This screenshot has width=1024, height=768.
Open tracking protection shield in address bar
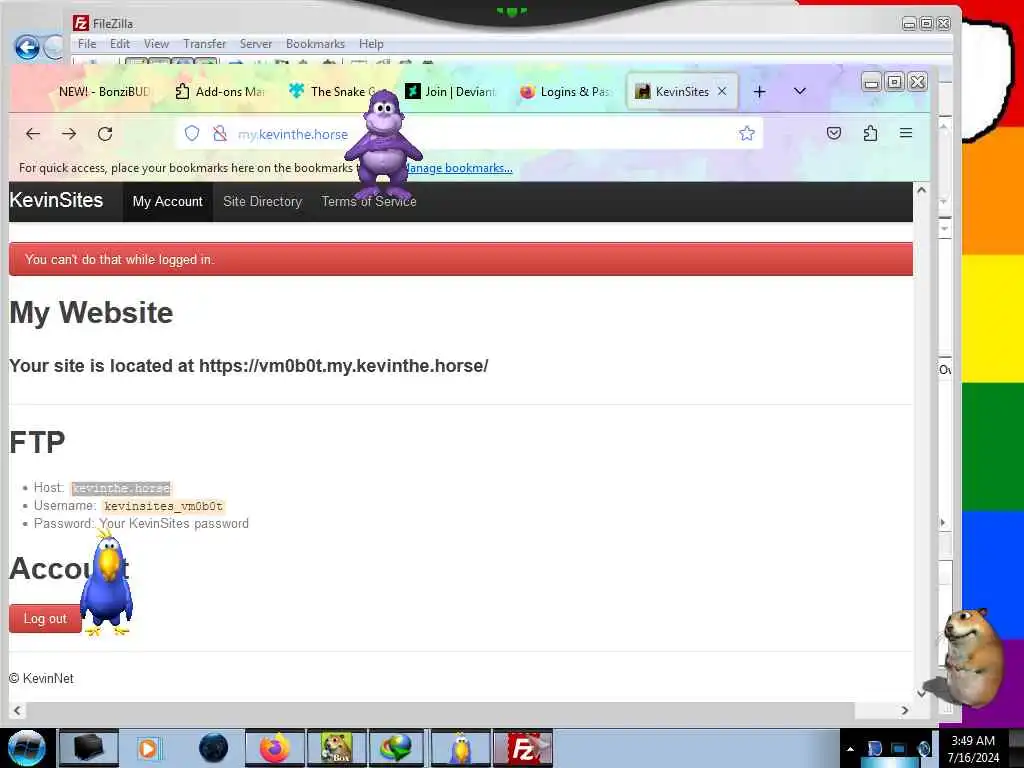pos(192,134)
